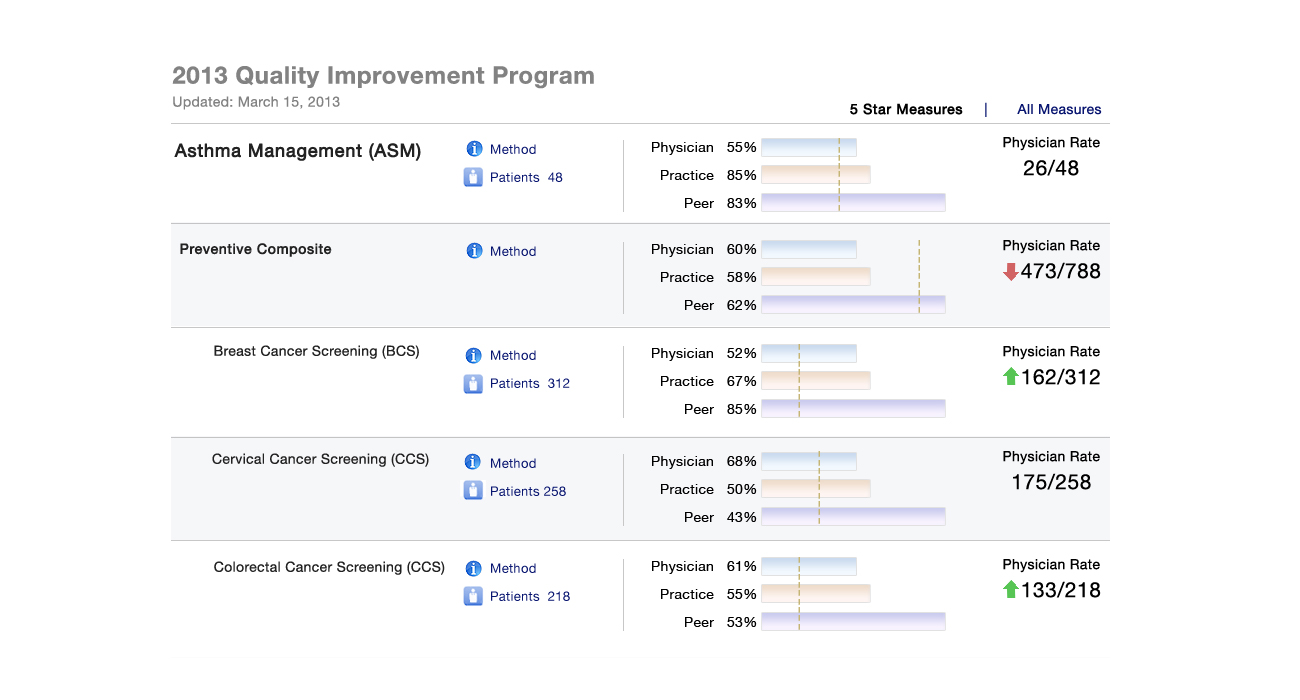Open Patients 48 link for Asthma Management
Viewport: 1300px width, 700px height.
(526, 177)
